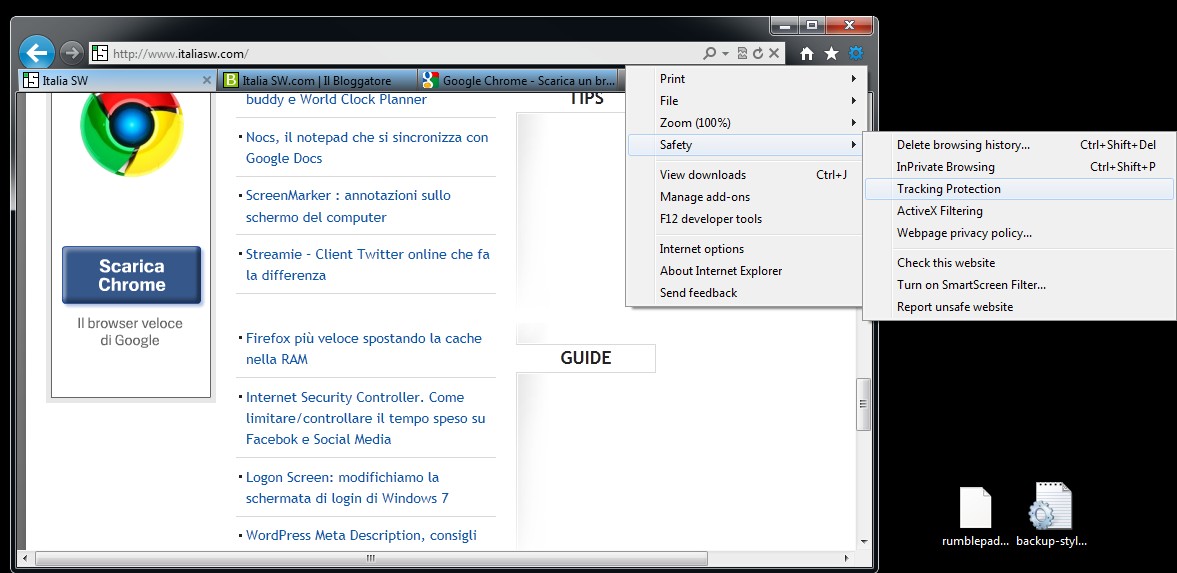Click the Print submenu arrow
Screen dimensions: 1177x573
pos(853,79)
